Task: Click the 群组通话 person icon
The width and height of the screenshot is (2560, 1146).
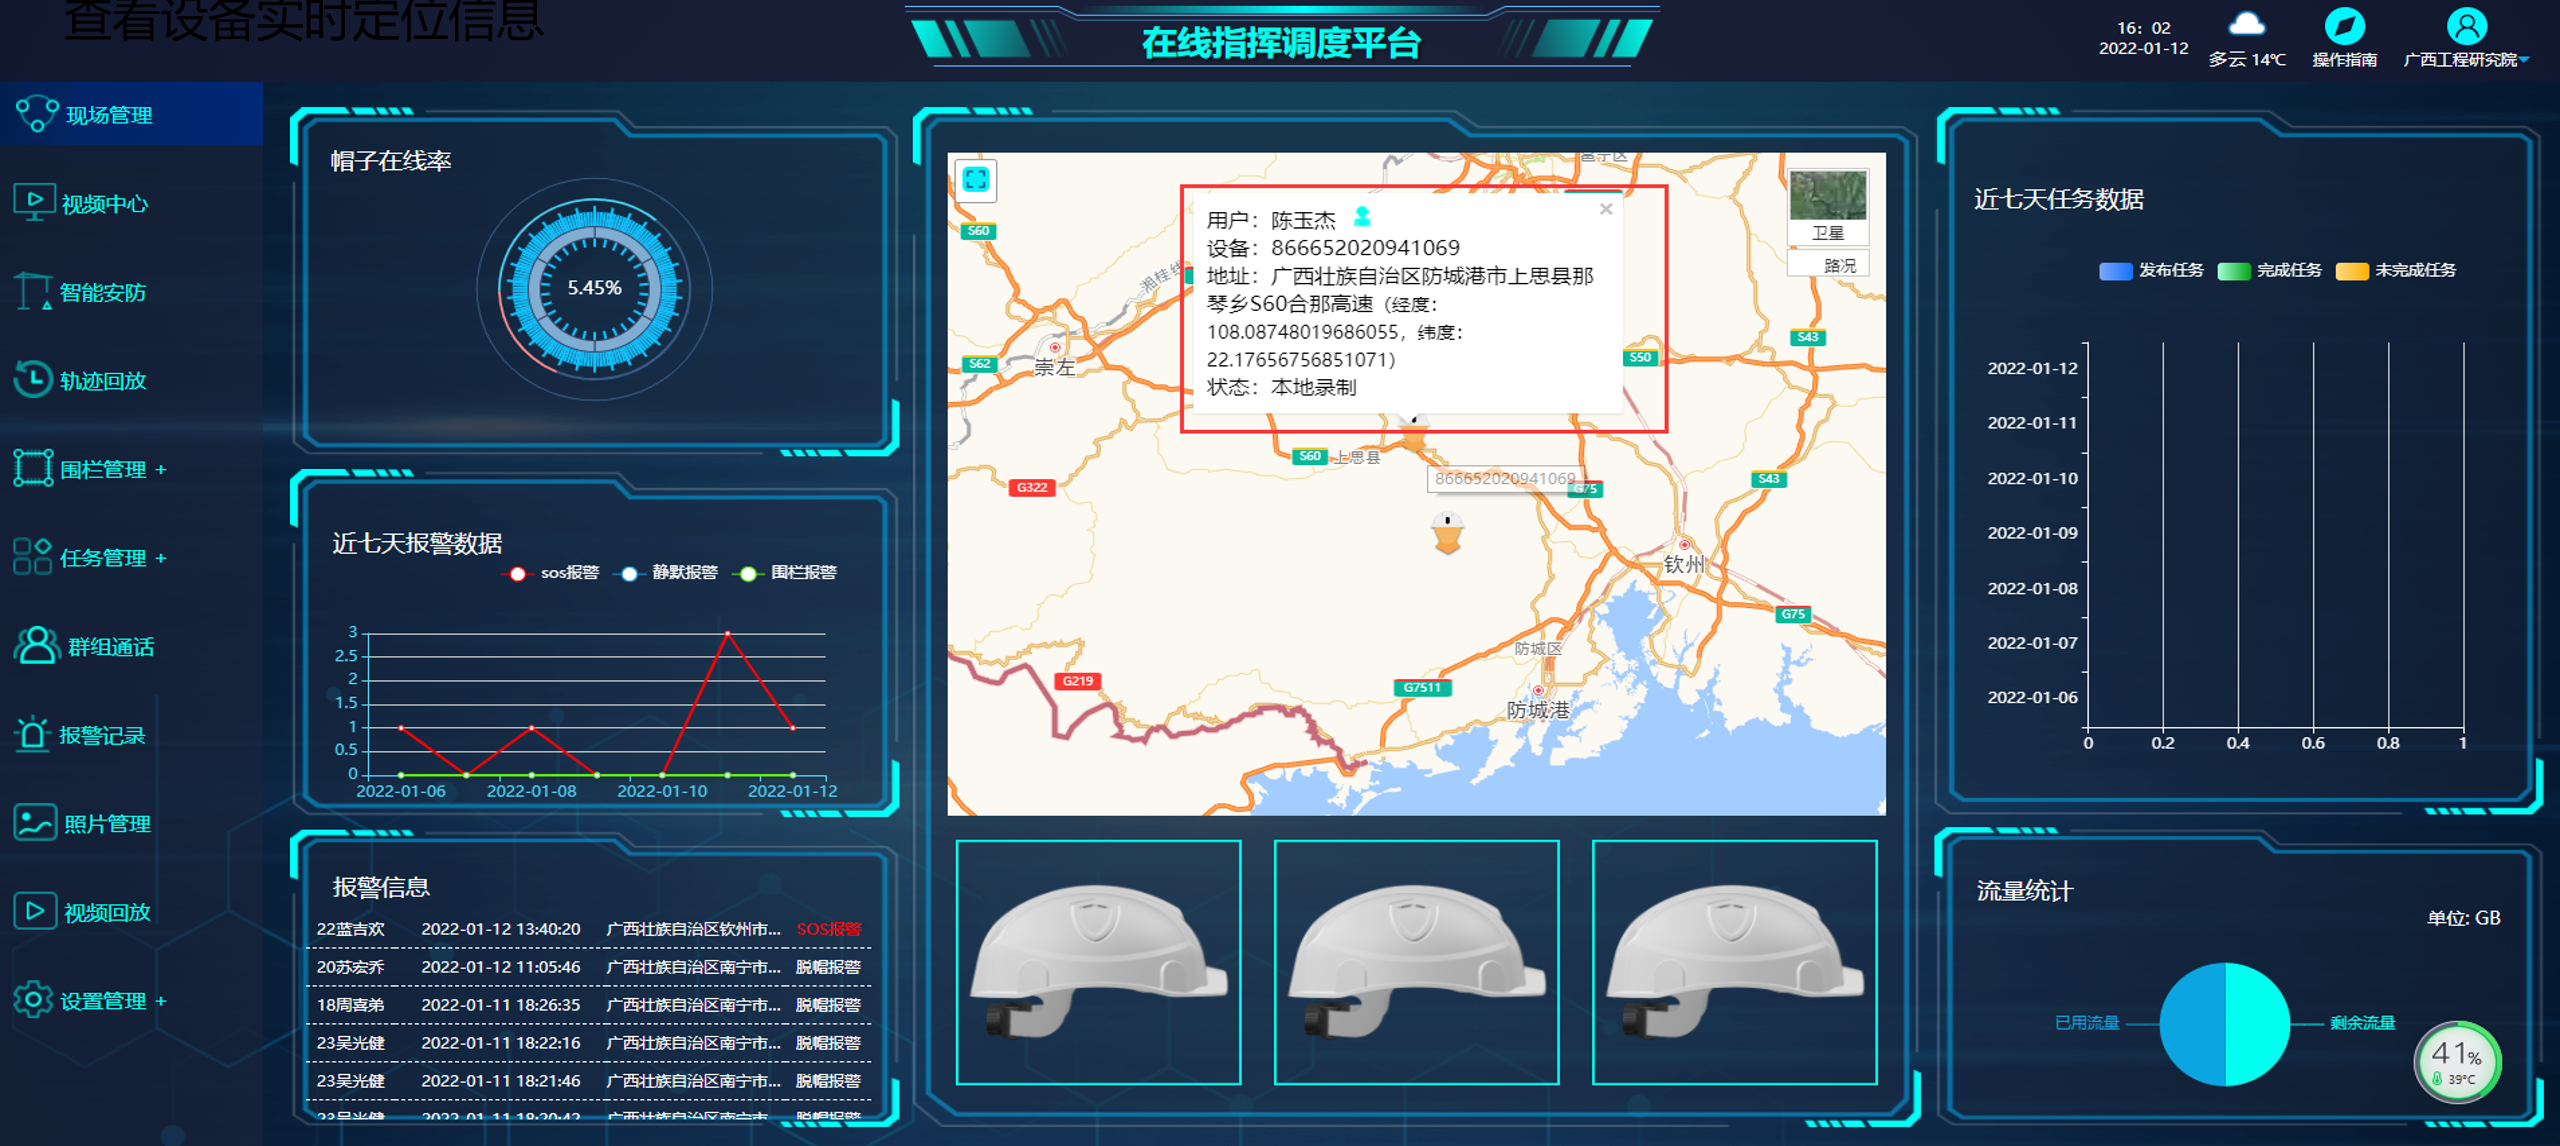Action: [x=37, y=646]
